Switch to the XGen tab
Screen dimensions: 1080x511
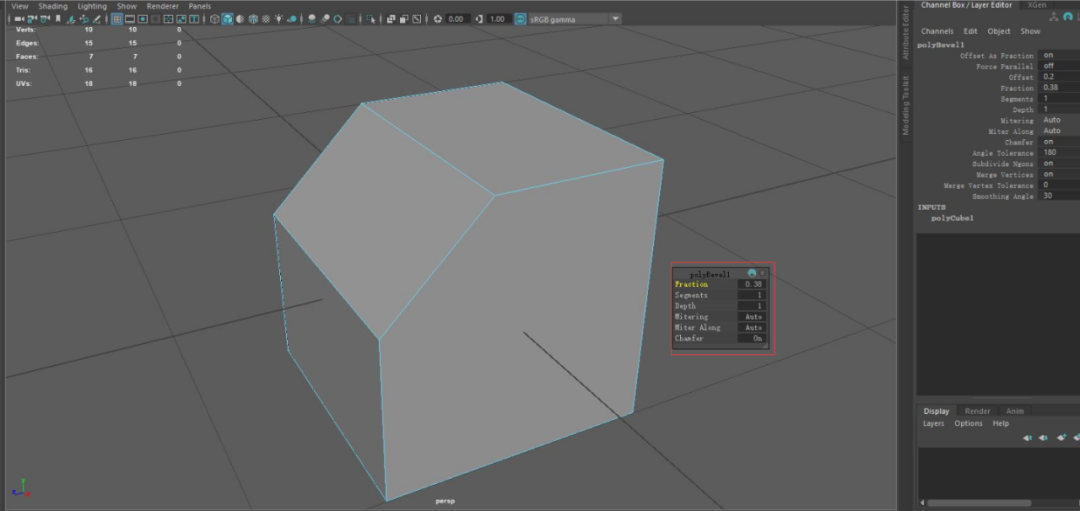click(x=1037, y=5)
